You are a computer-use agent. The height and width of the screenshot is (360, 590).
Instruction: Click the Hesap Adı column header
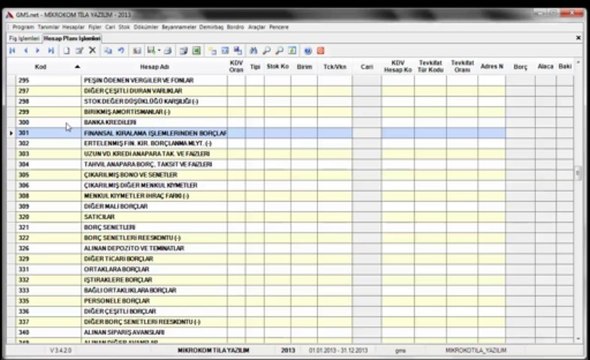[154, 67]
